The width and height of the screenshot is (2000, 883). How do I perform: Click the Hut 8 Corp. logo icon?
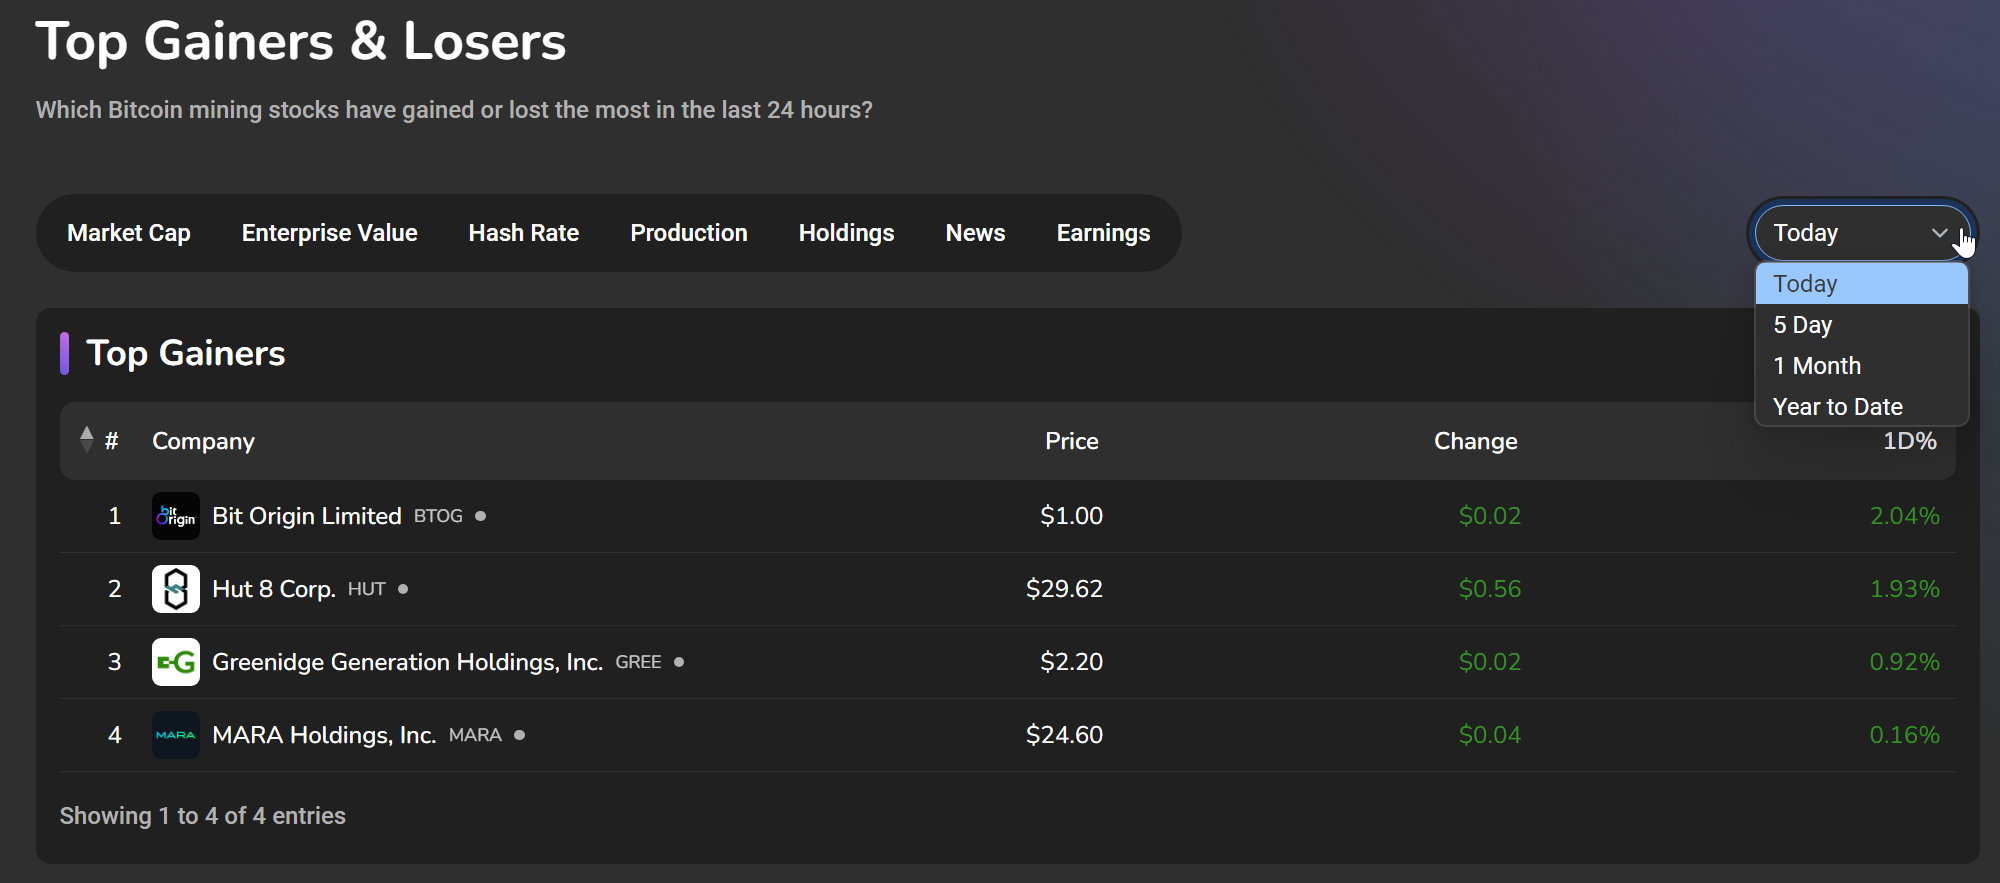[175, 589]
